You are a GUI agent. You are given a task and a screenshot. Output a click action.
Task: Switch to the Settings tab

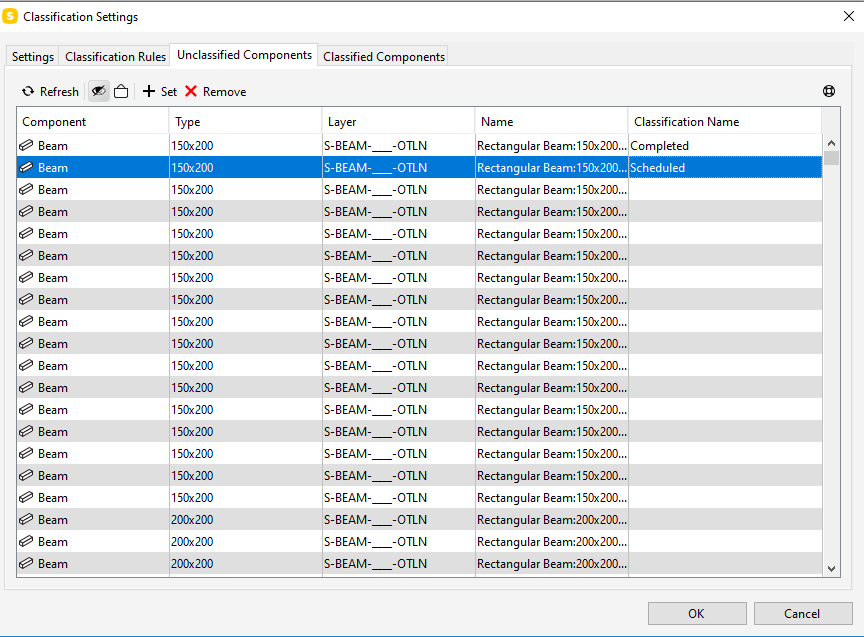pyautogui.click(x=33, y=57)
